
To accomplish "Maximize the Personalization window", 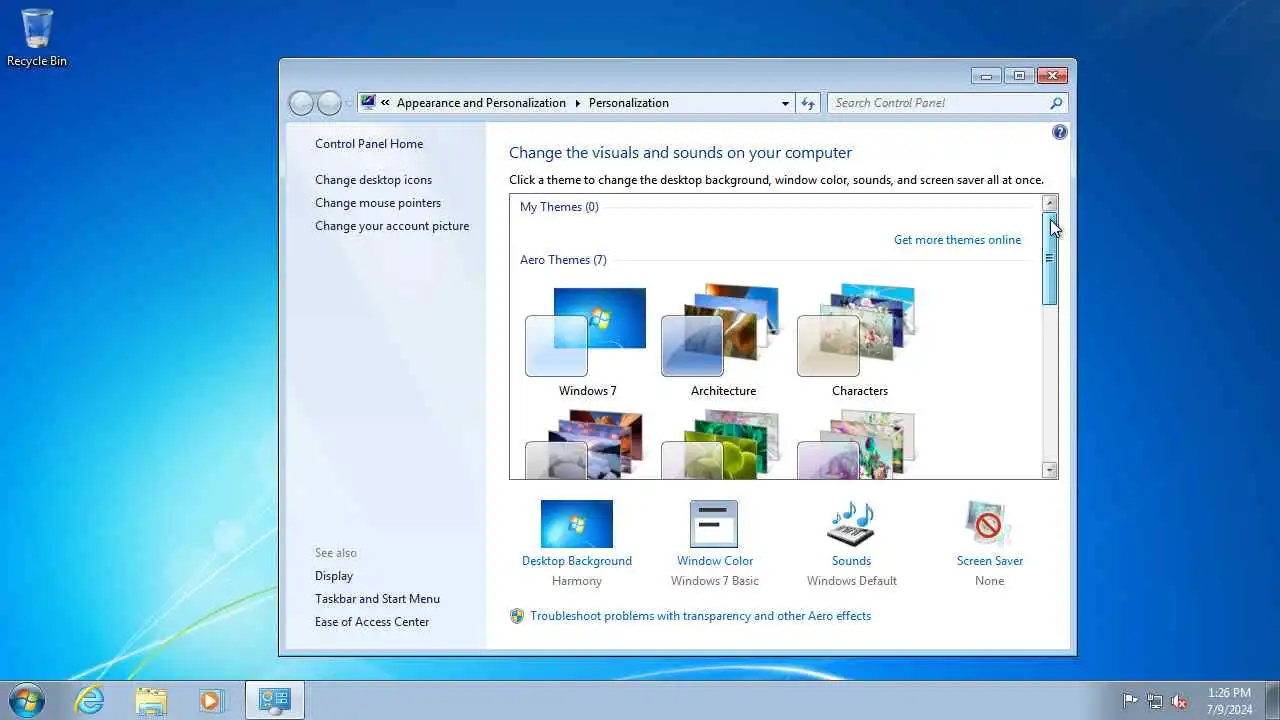I will [1019, 76].
